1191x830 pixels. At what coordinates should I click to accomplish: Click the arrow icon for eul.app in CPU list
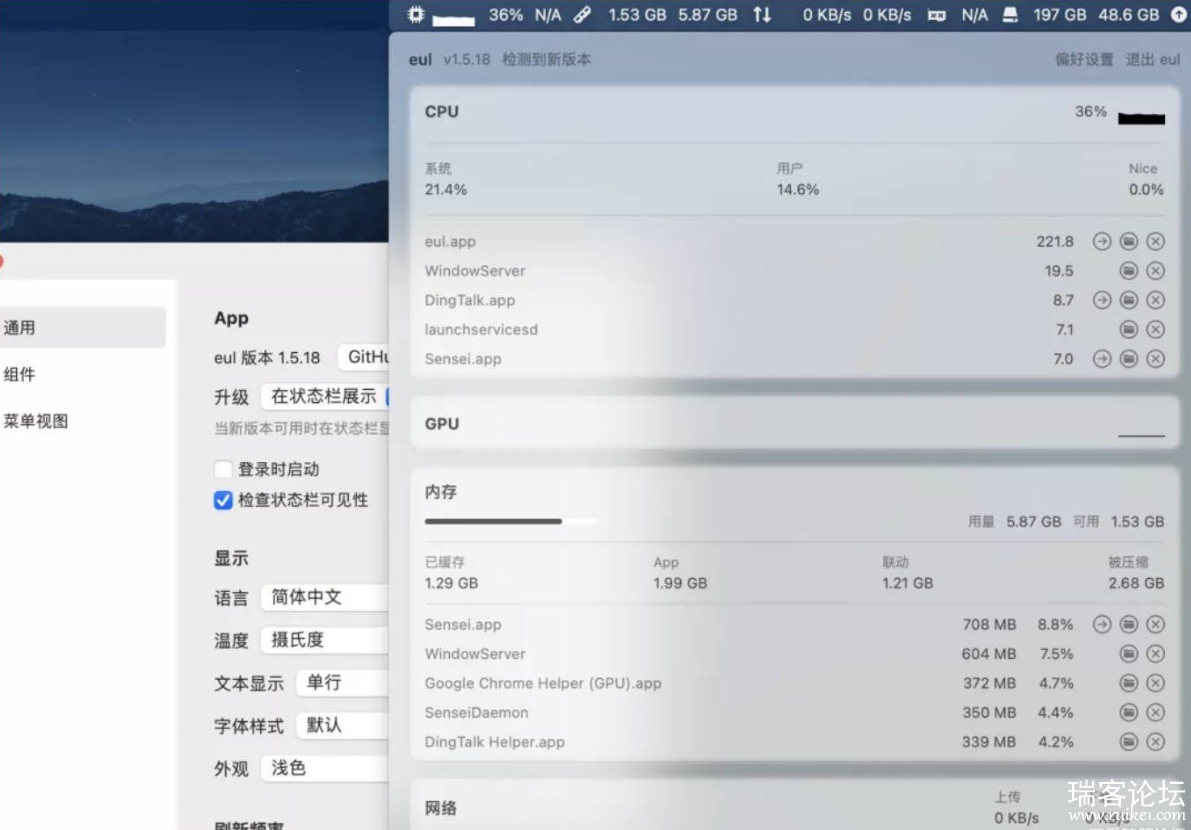1102,242
